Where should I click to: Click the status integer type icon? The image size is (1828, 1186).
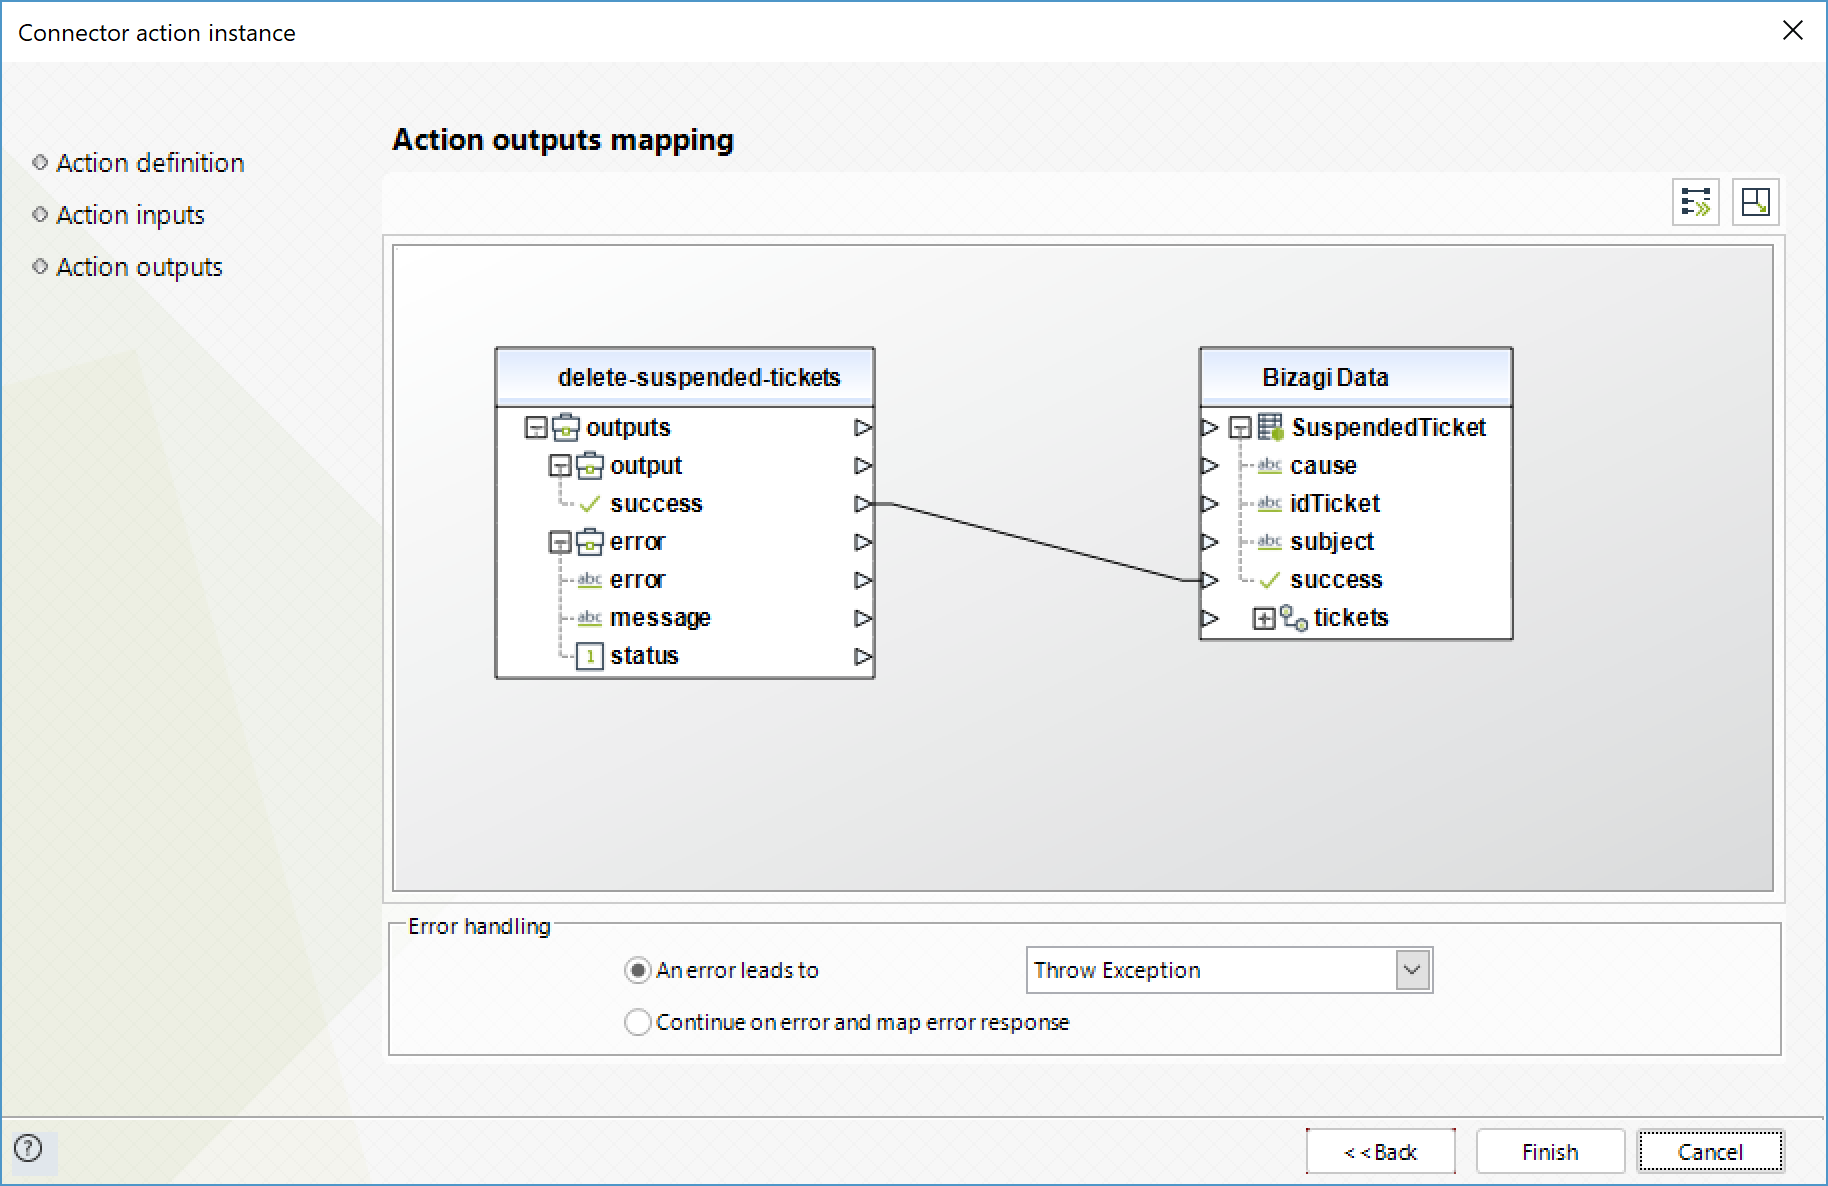[590, 656]
